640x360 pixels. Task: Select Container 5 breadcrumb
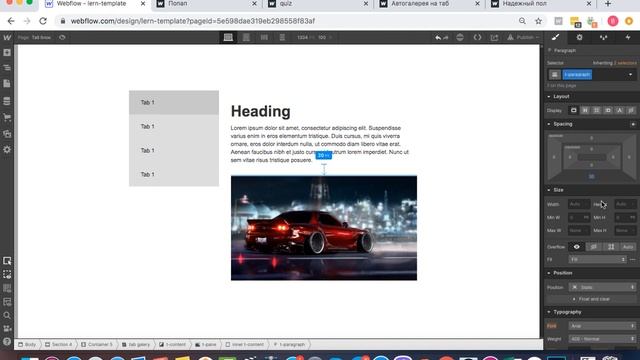tap(96, 344)
